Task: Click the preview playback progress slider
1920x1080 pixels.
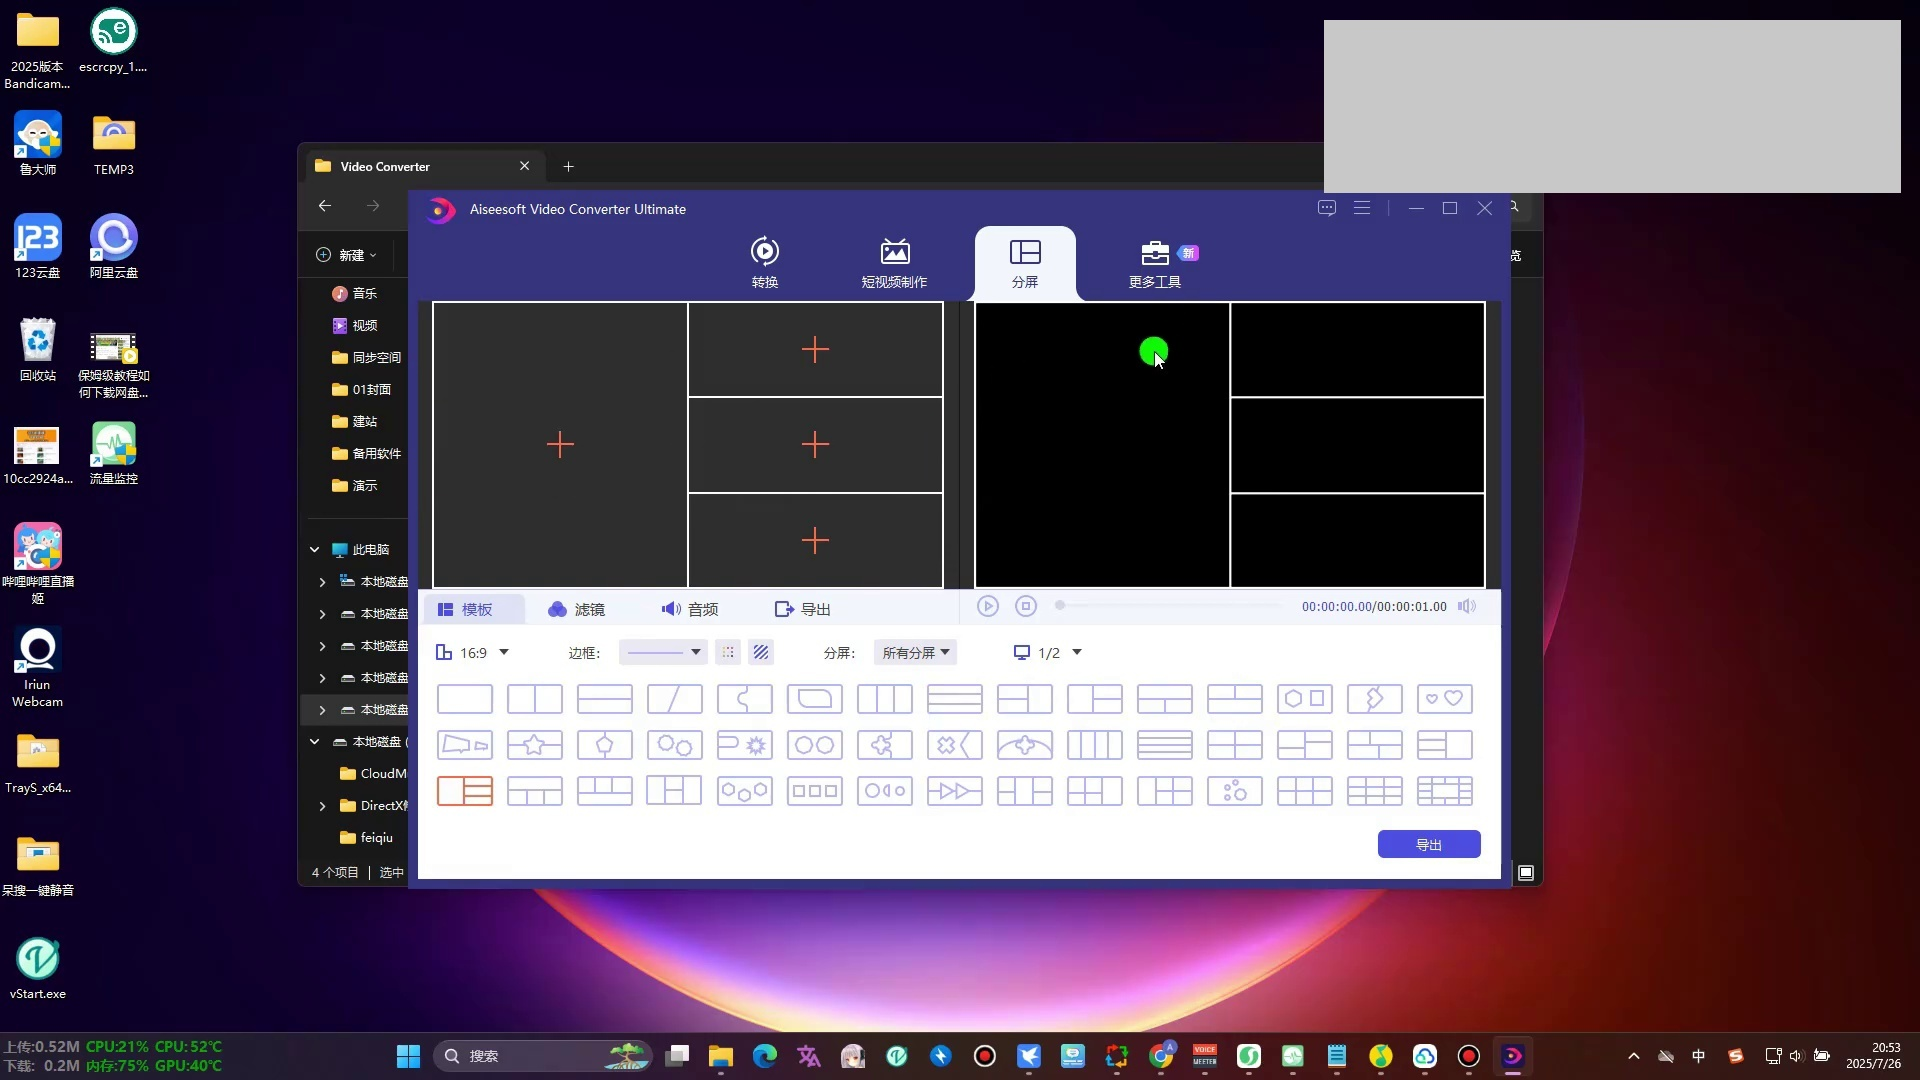Action: pos(1170,606)
